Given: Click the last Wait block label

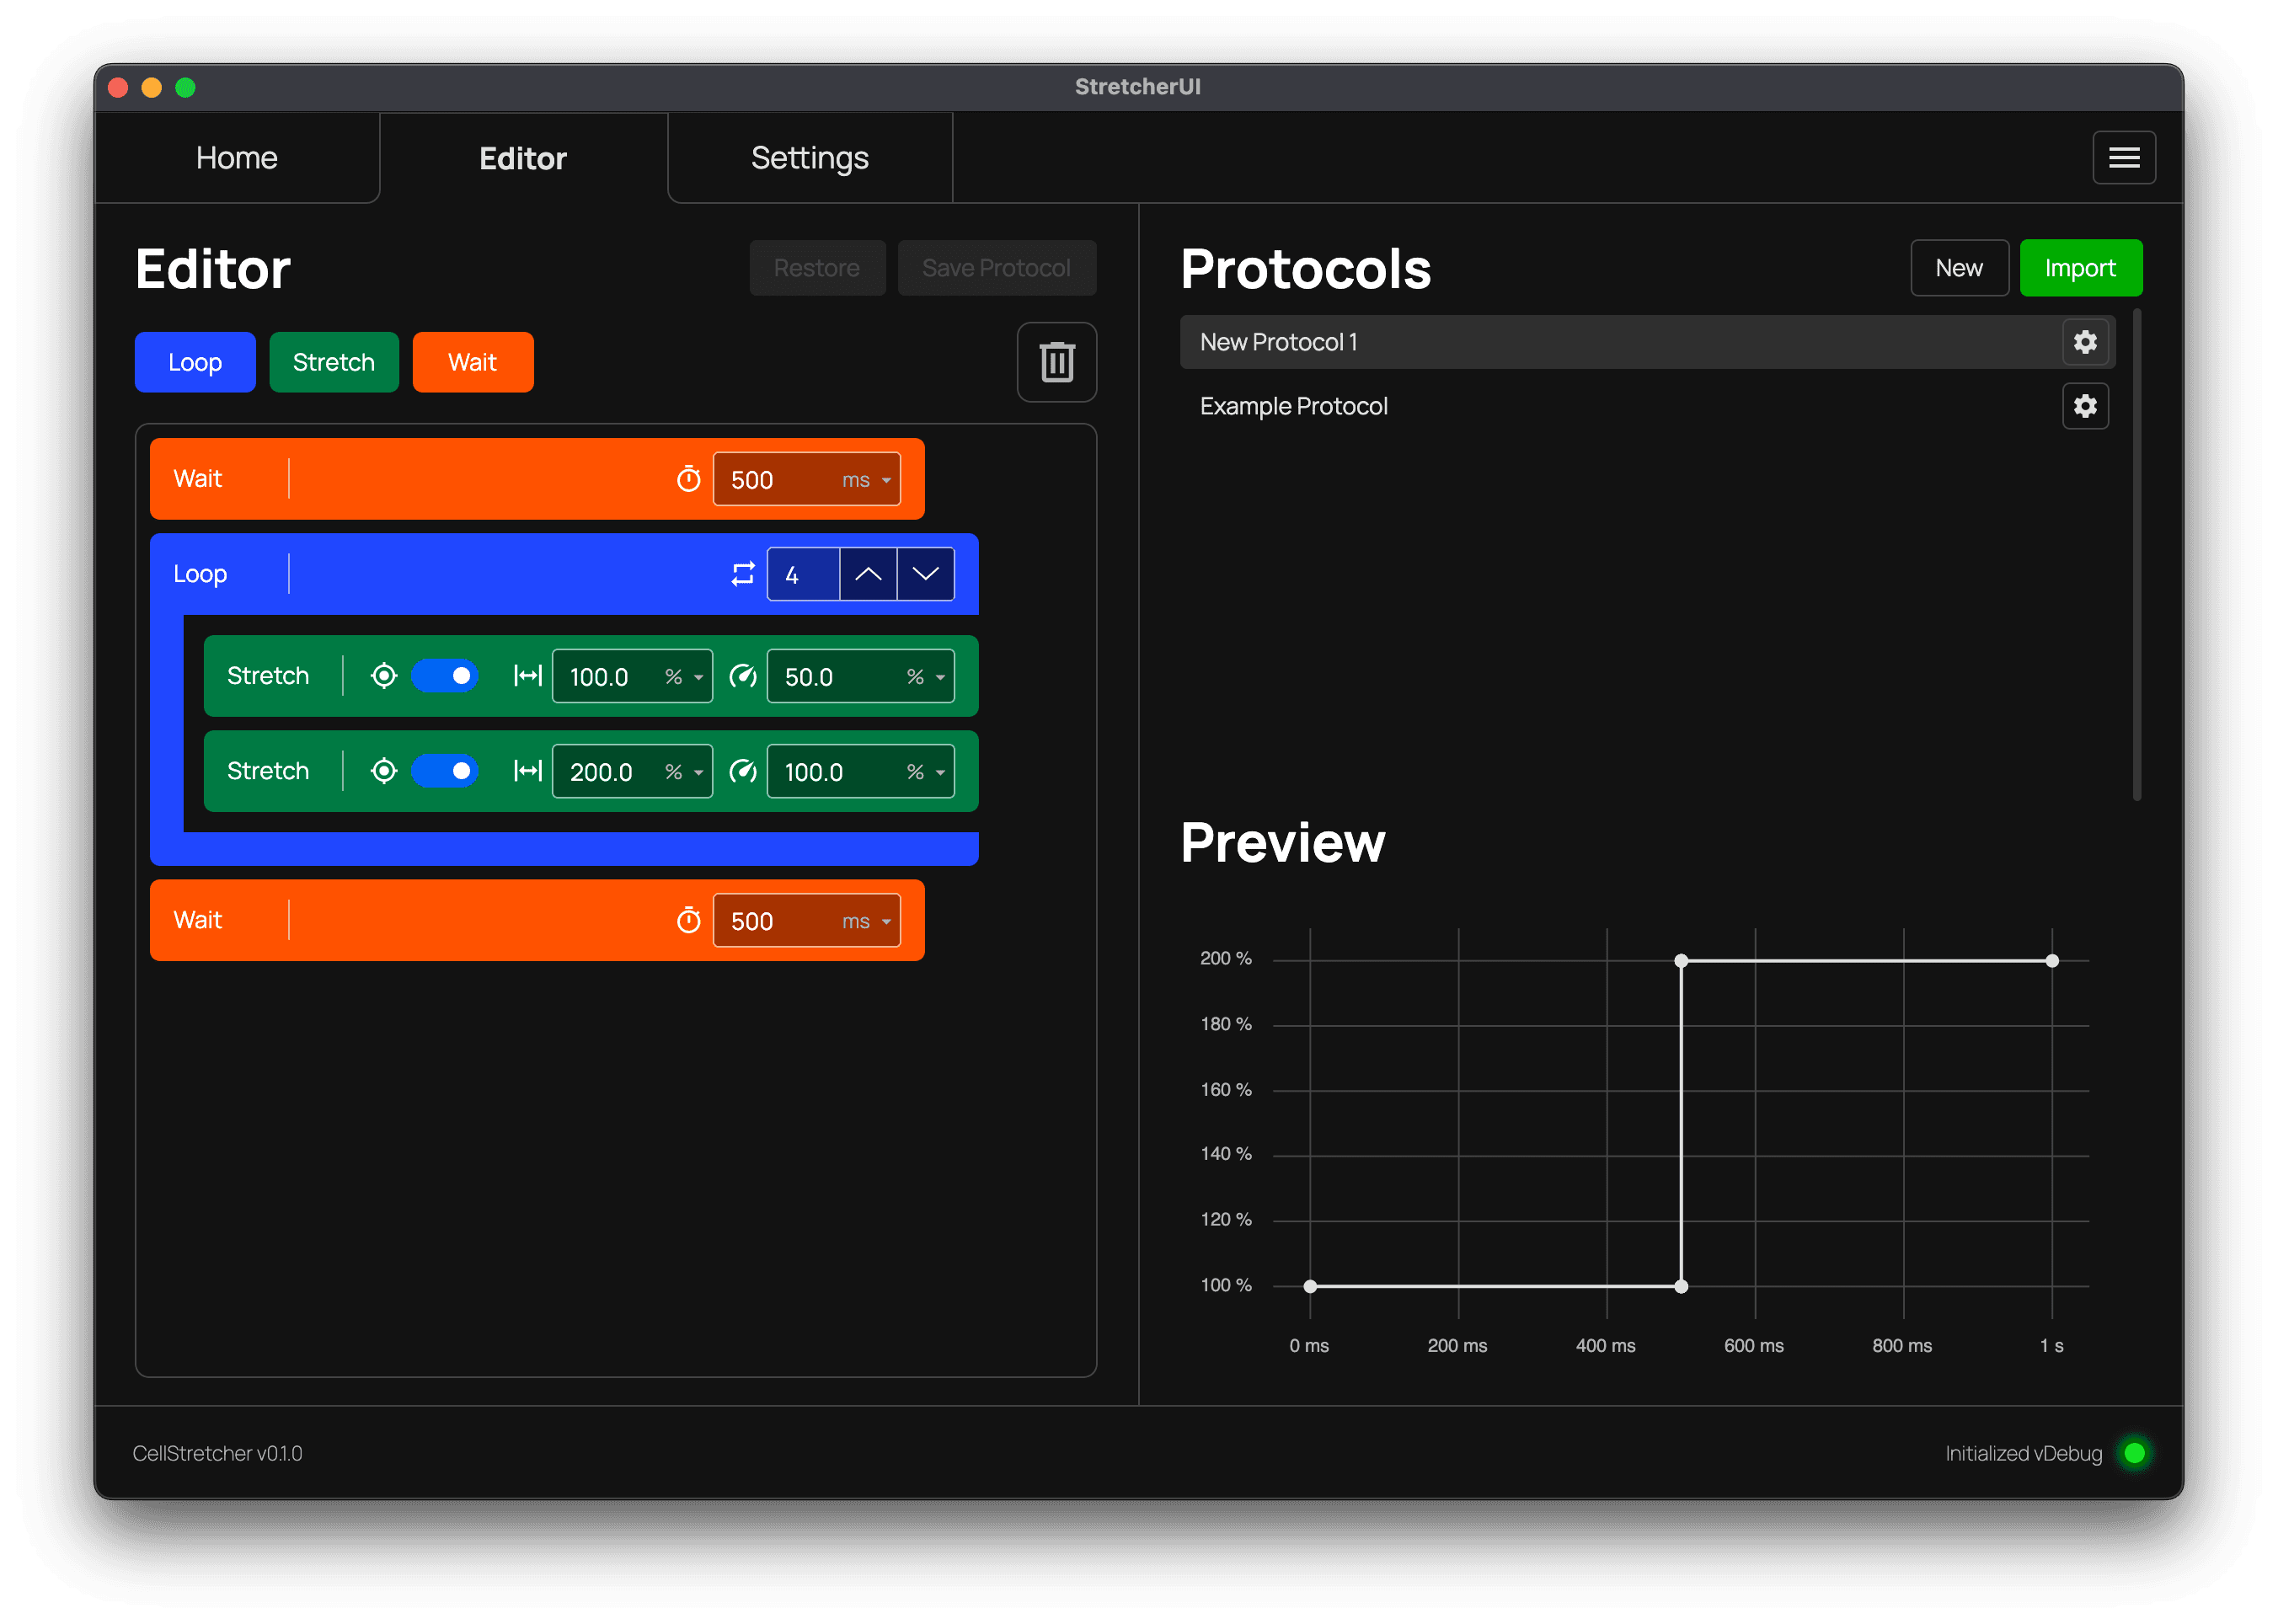Looking at the screenshot, I should pos(198,920).
